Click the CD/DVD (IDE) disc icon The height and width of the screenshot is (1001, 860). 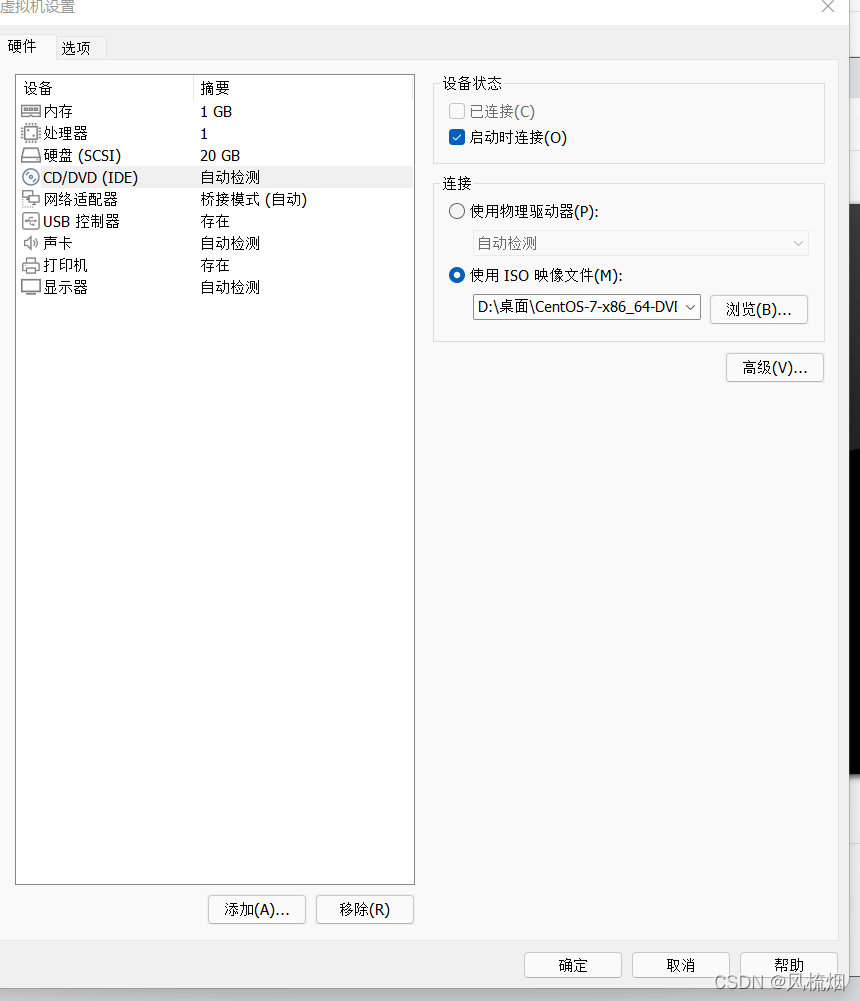pos(31,177)
